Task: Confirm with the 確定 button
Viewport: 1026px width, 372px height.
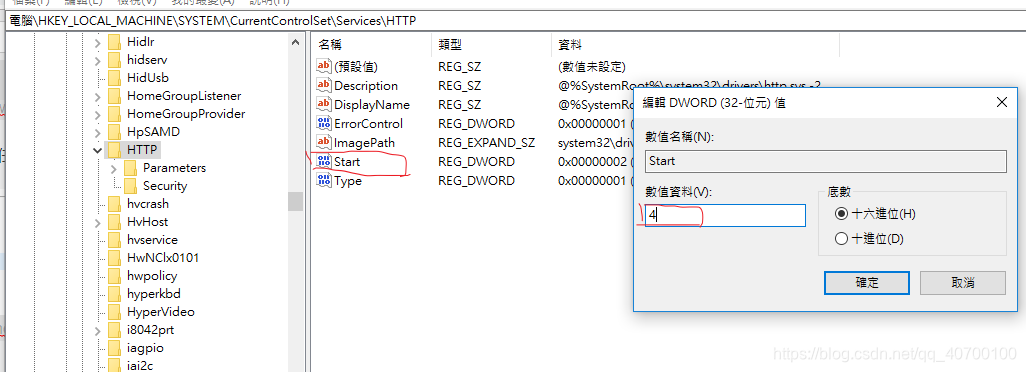Action: click(x=867, y=282)
